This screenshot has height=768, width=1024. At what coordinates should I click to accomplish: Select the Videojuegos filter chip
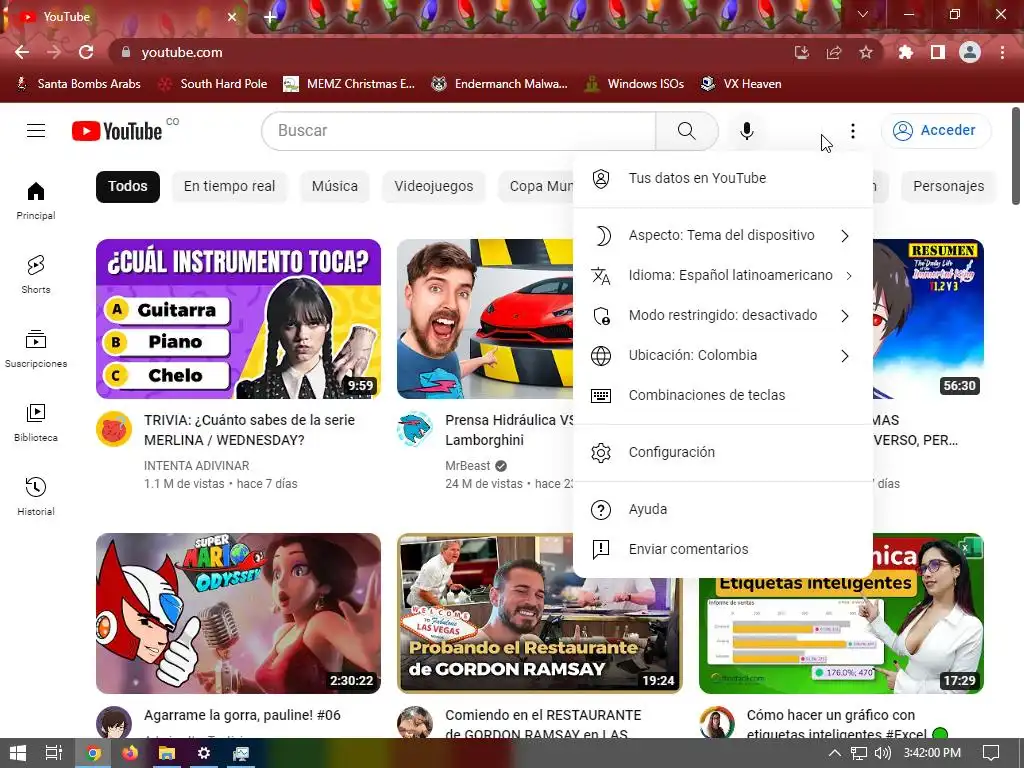point(434,187)
